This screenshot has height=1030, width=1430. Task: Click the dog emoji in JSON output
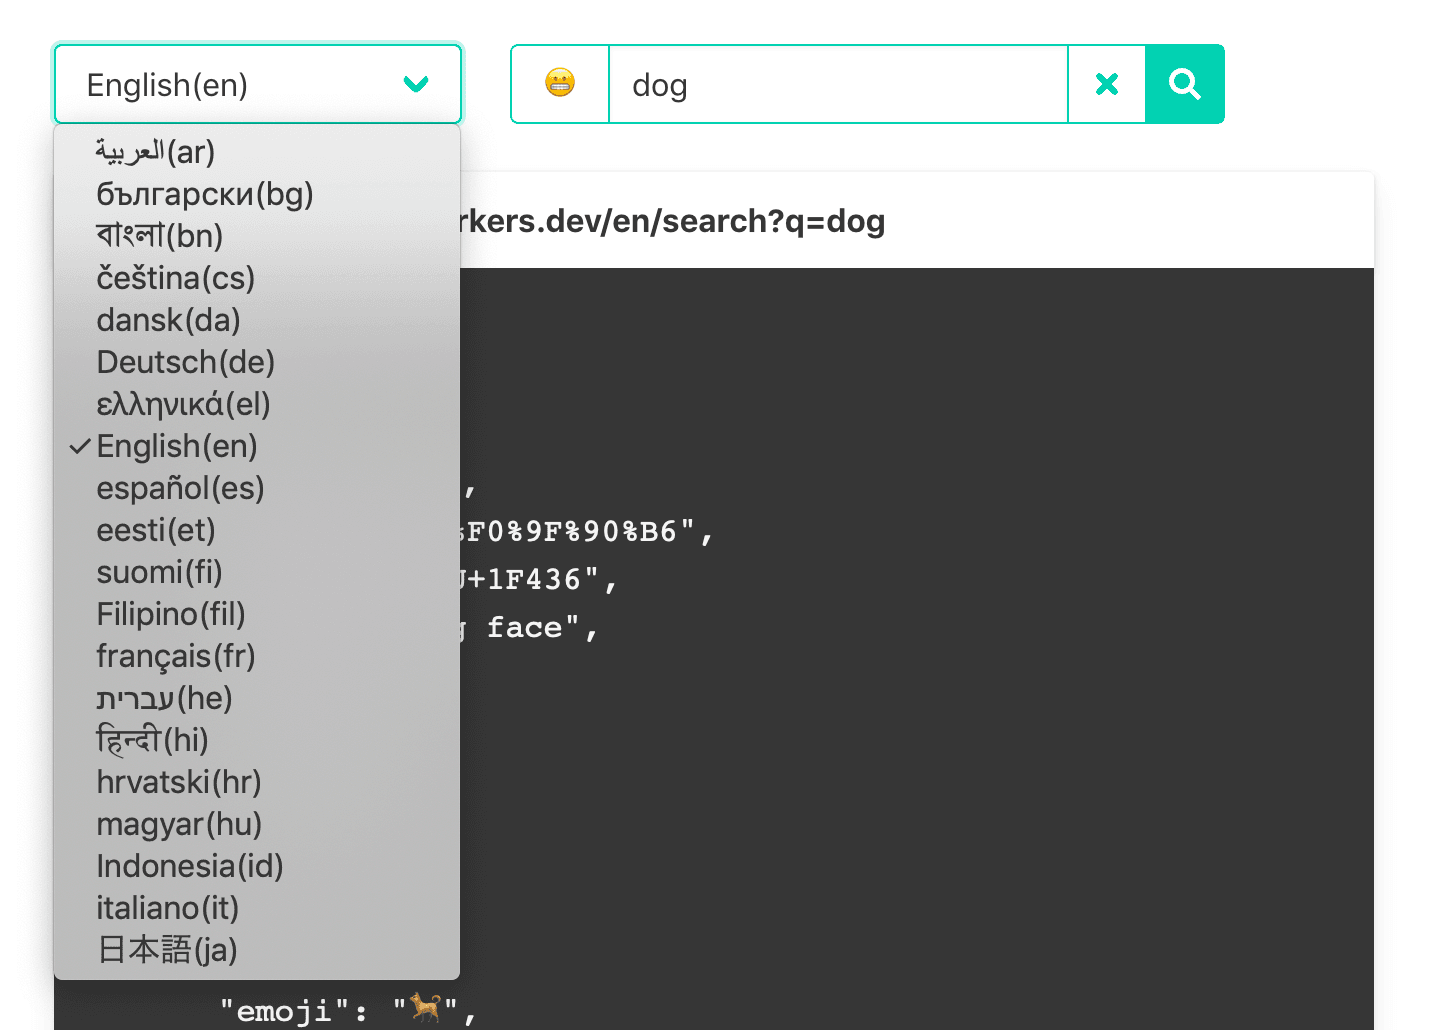click(425, 1008)
